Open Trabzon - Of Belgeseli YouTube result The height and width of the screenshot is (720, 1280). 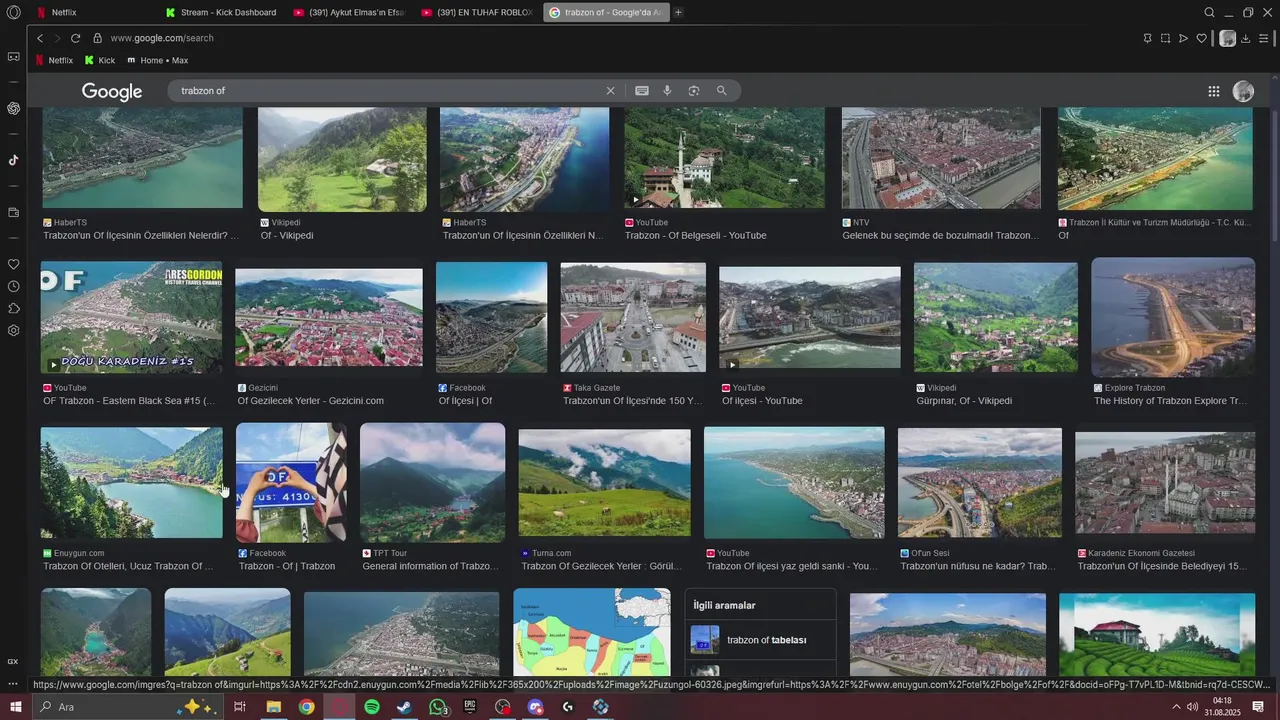coord(725,159)
